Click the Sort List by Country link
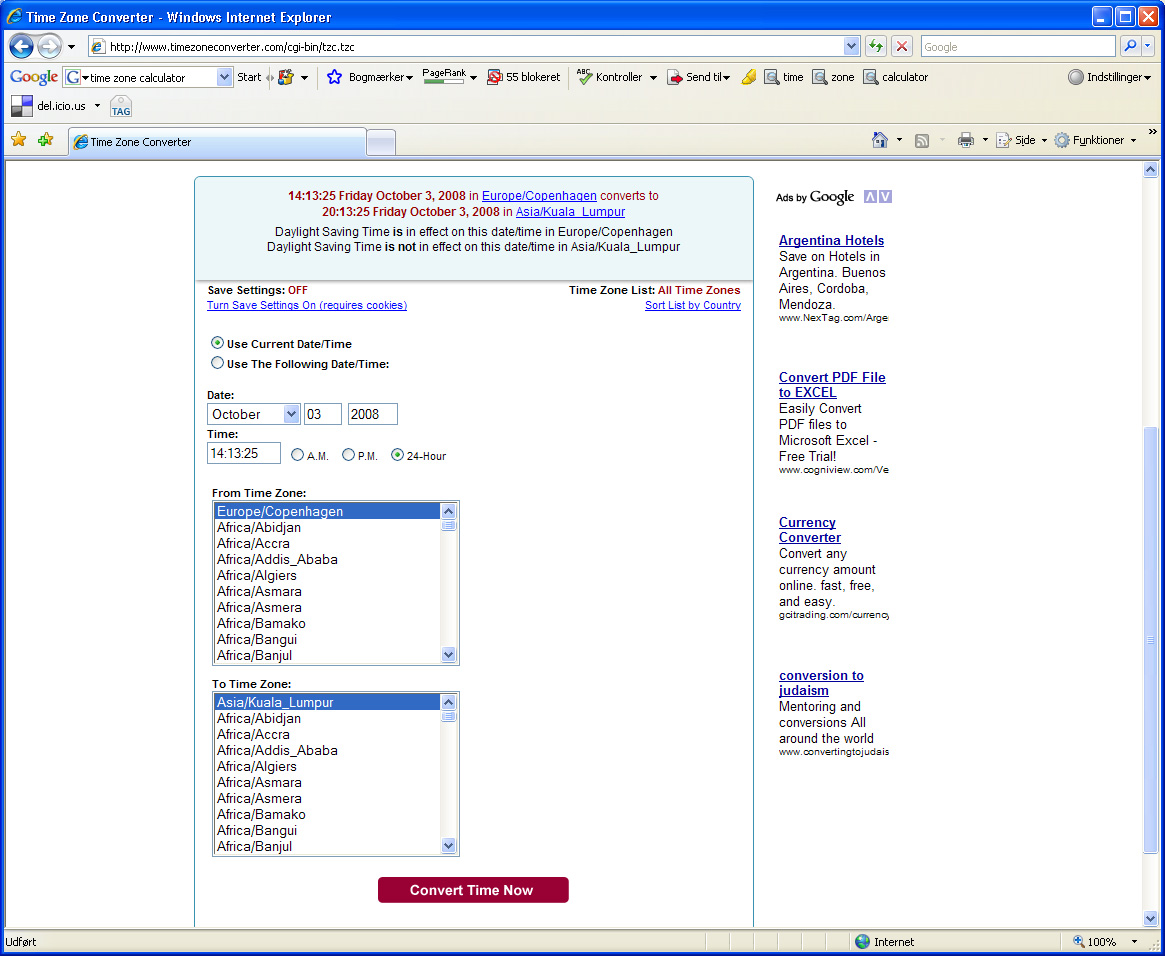Viewport: 1165px width, 956px height. click(692, 305)
